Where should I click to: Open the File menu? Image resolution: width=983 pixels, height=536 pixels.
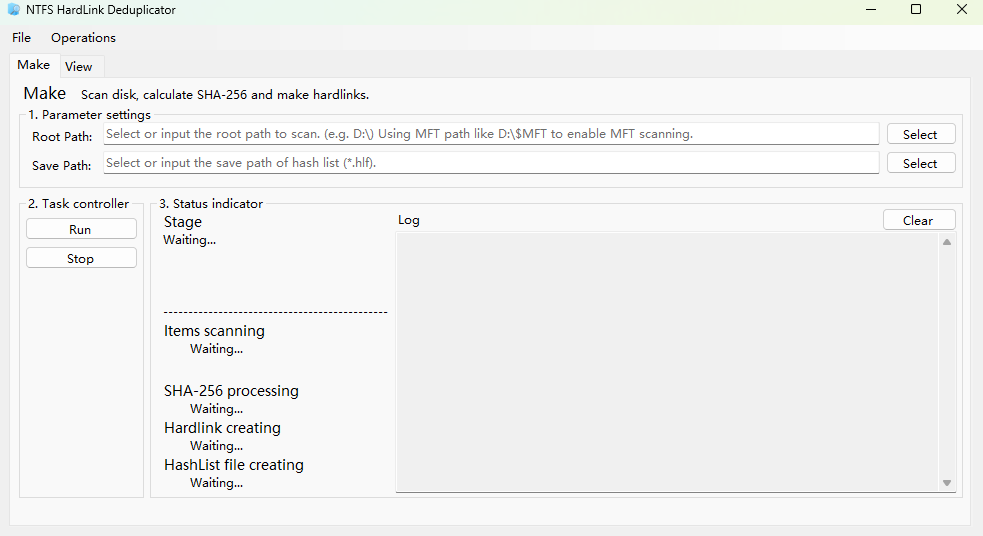pyautogui.click(x=21, y=38)
